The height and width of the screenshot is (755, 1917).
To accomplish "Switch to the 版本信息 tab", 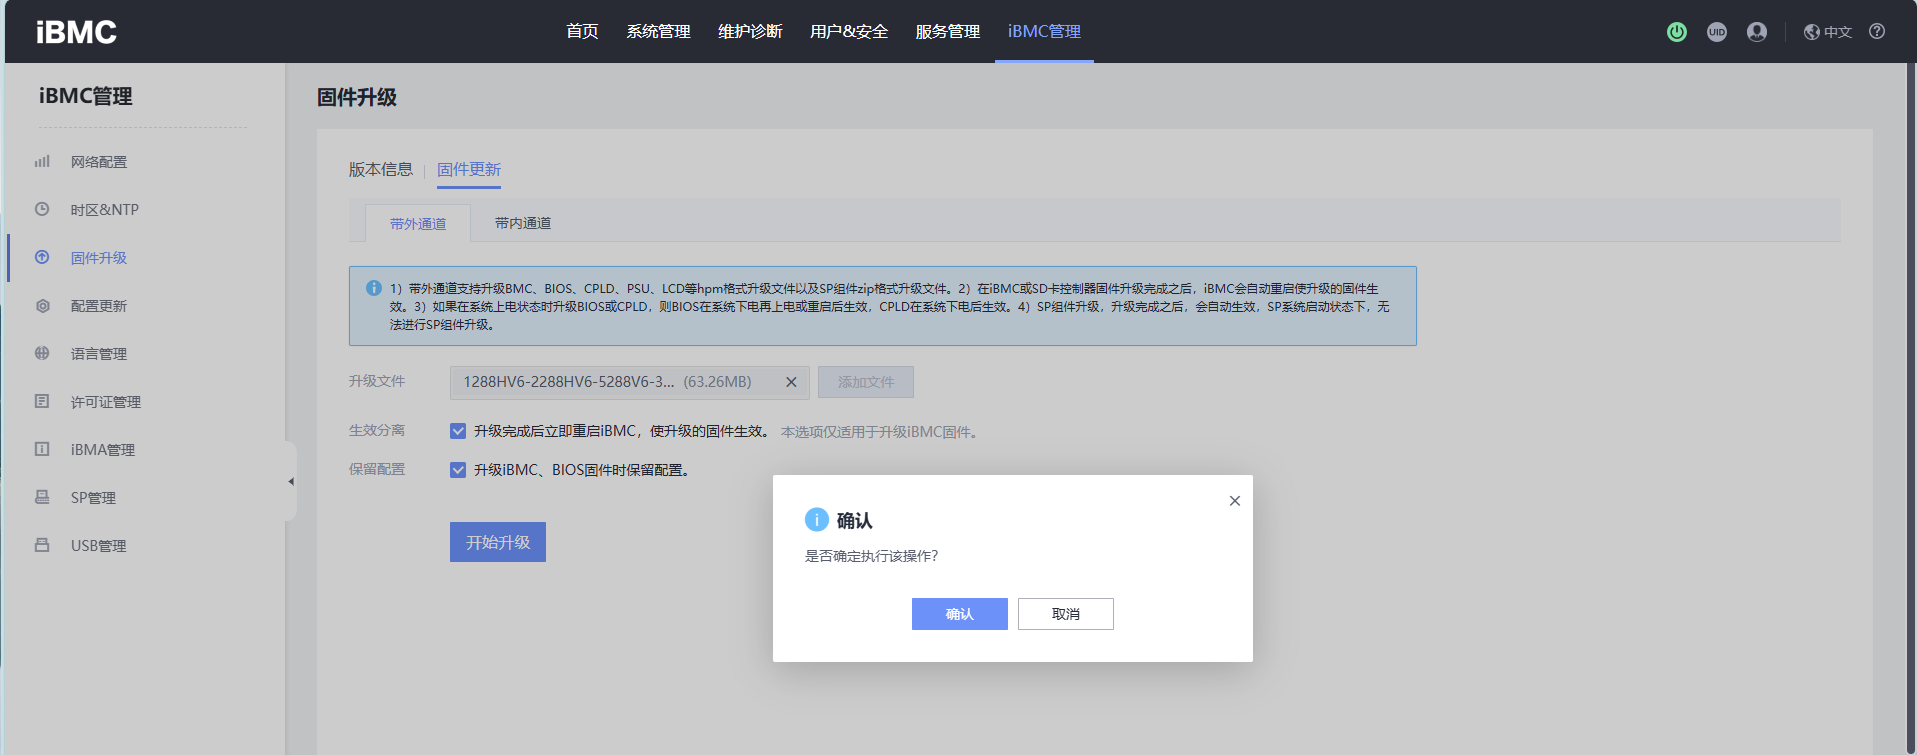I will click(x=380, y=170).
